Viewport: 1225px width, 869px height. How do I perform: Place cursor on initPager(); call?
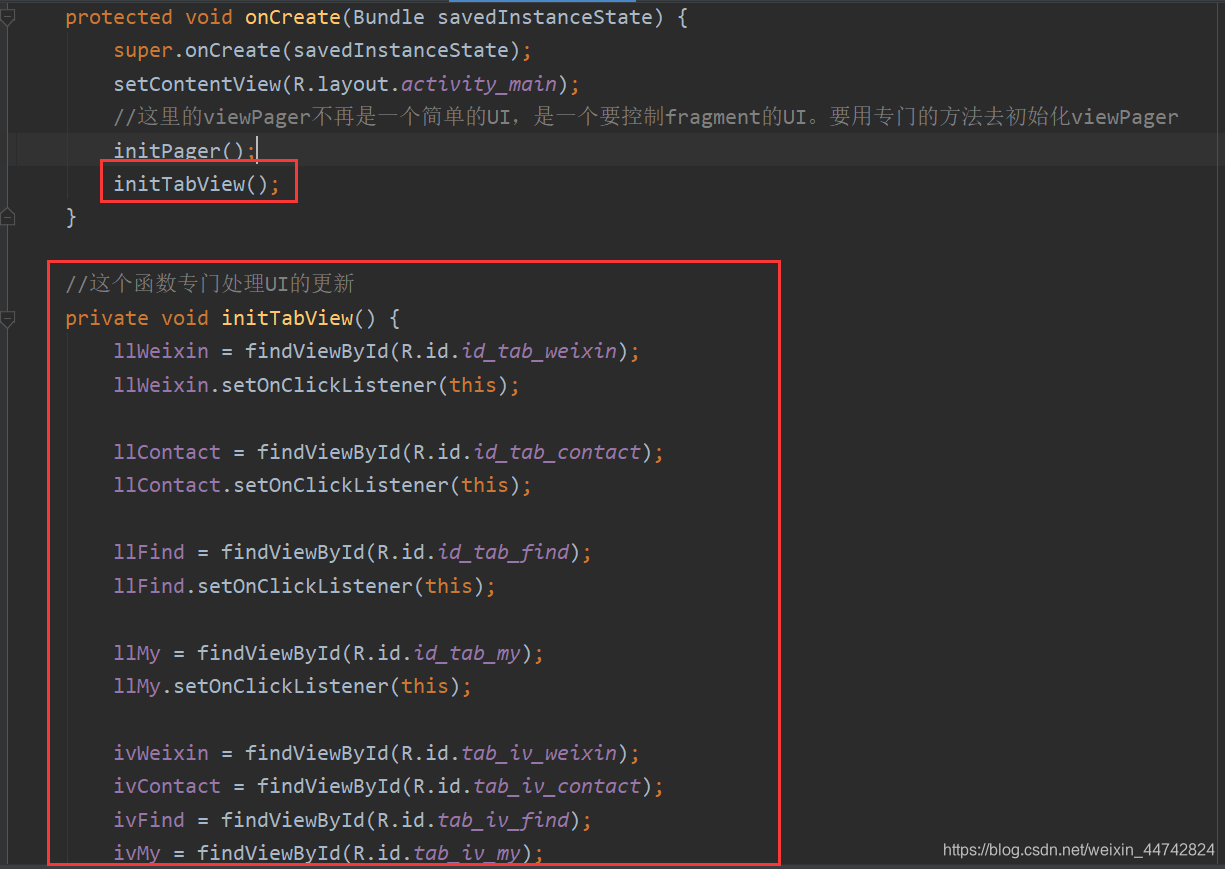coord(185,151)
